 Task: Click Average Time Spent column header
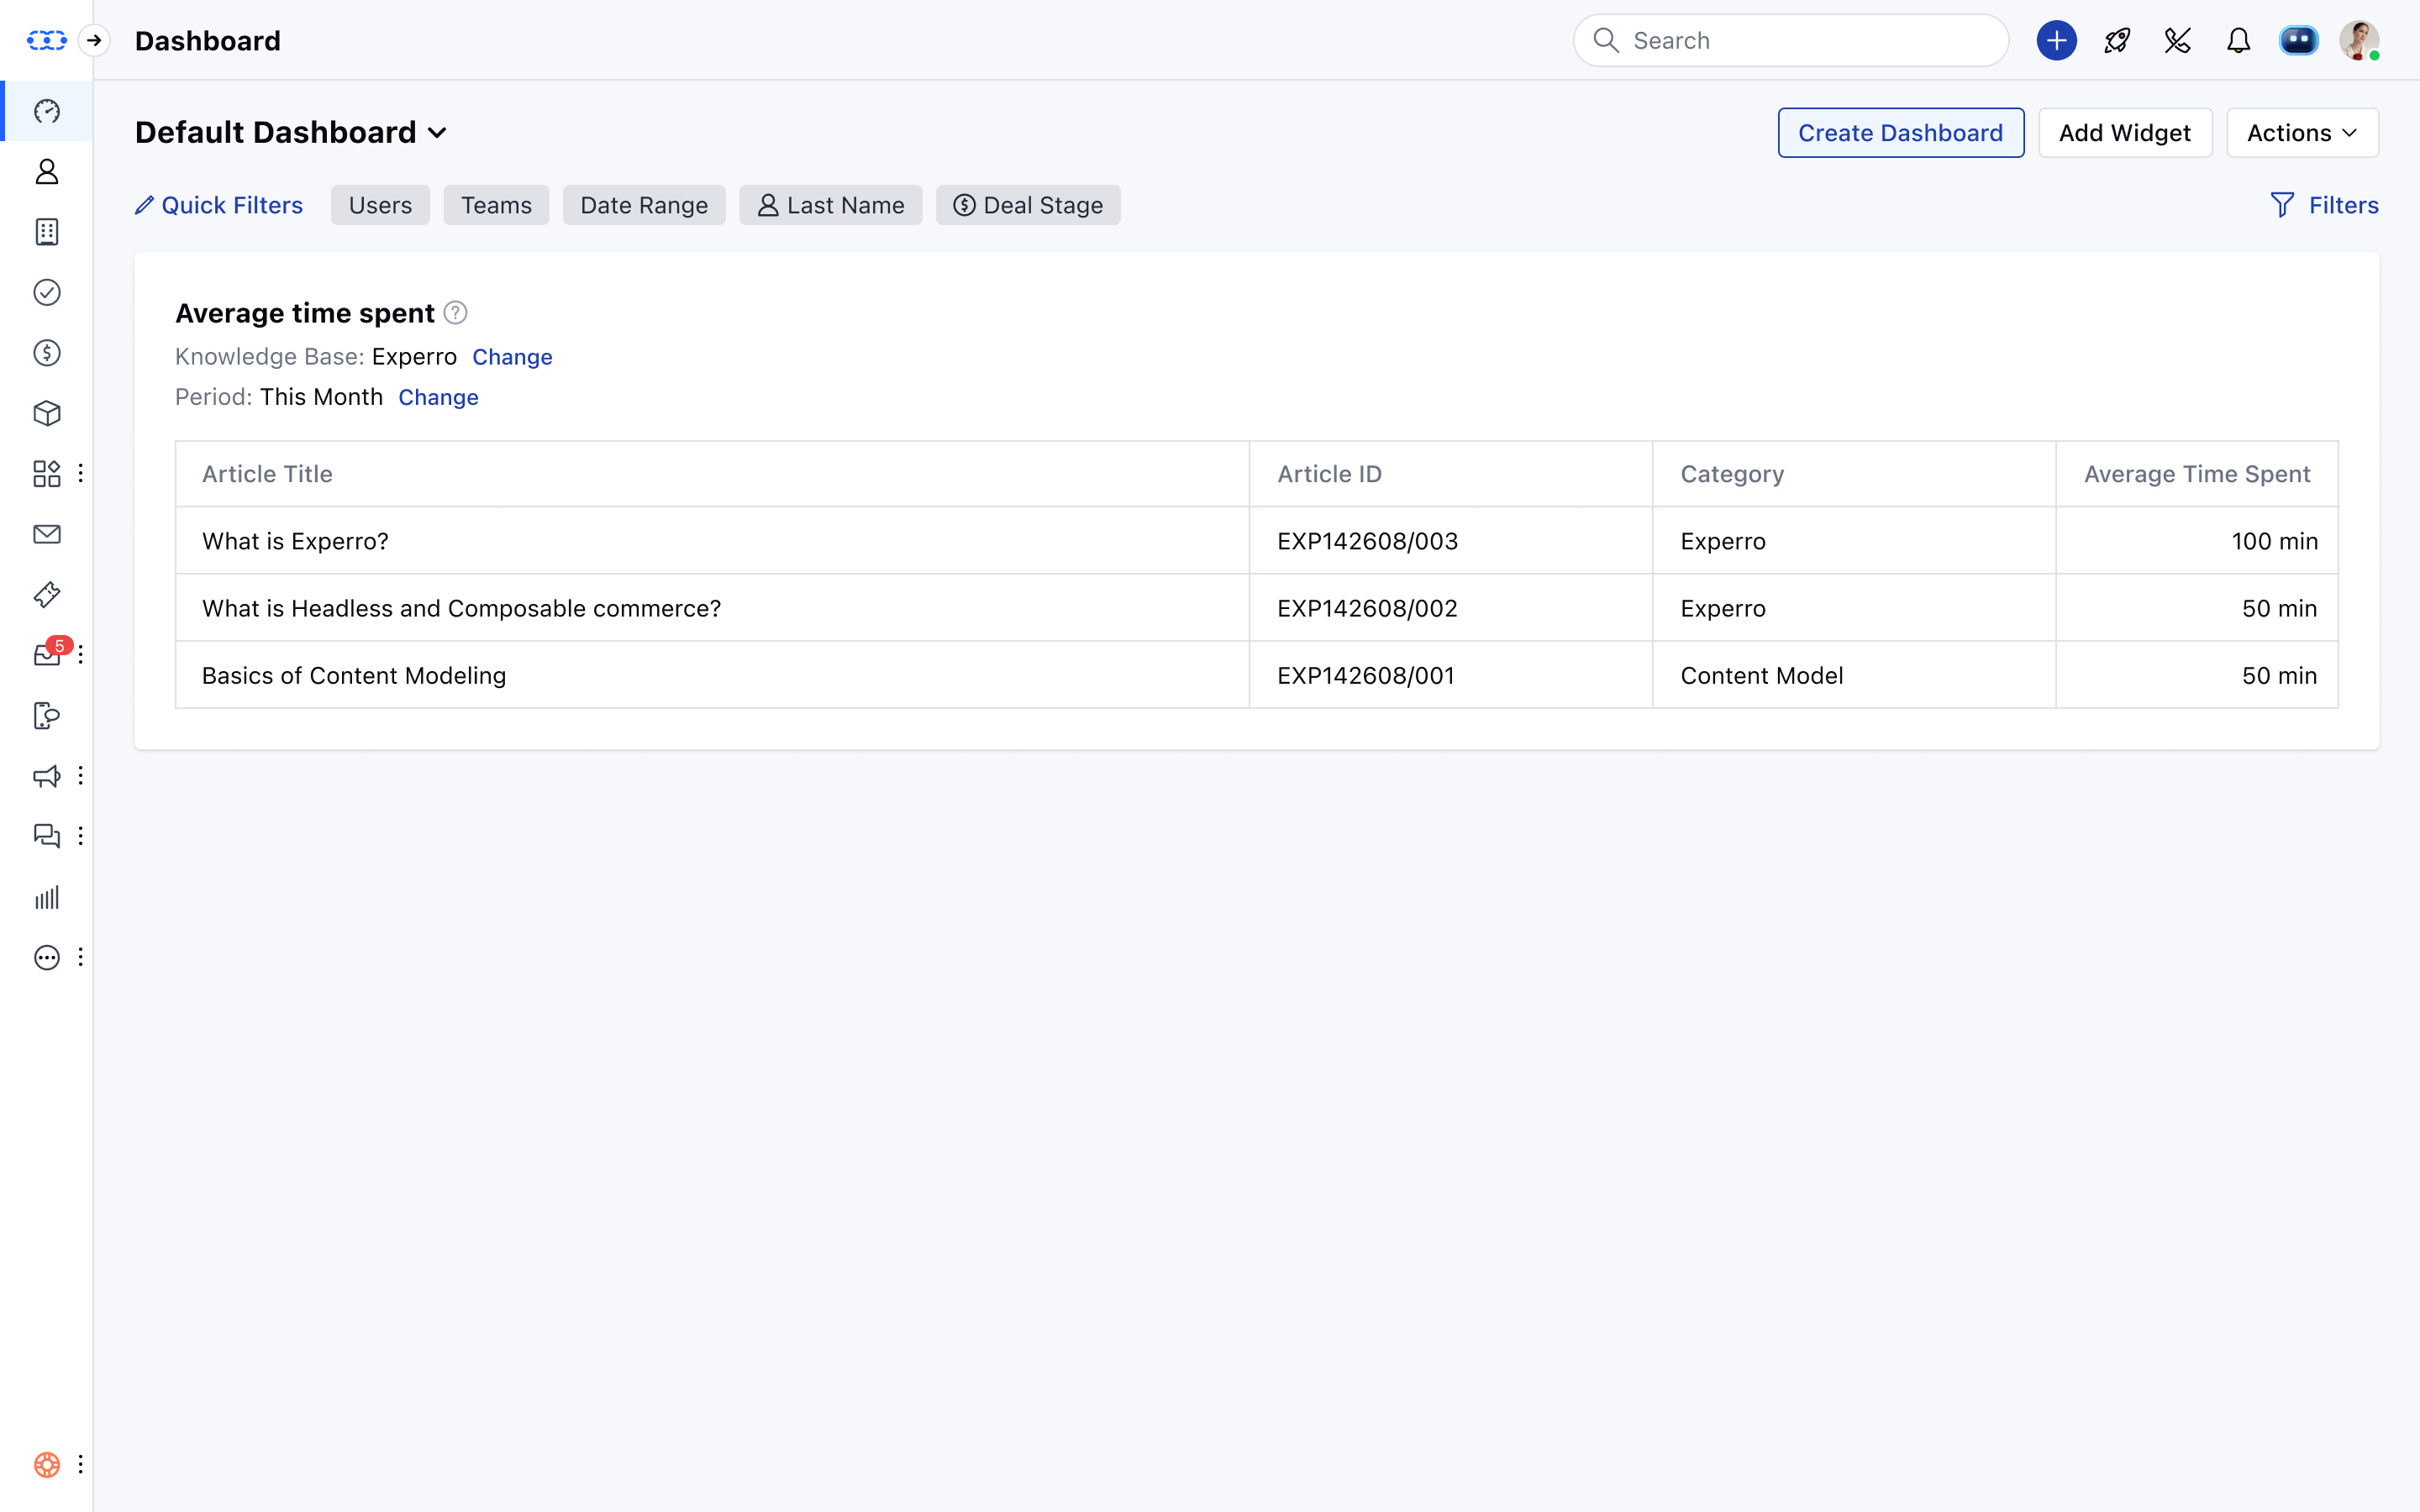(x=2197, y=474)
